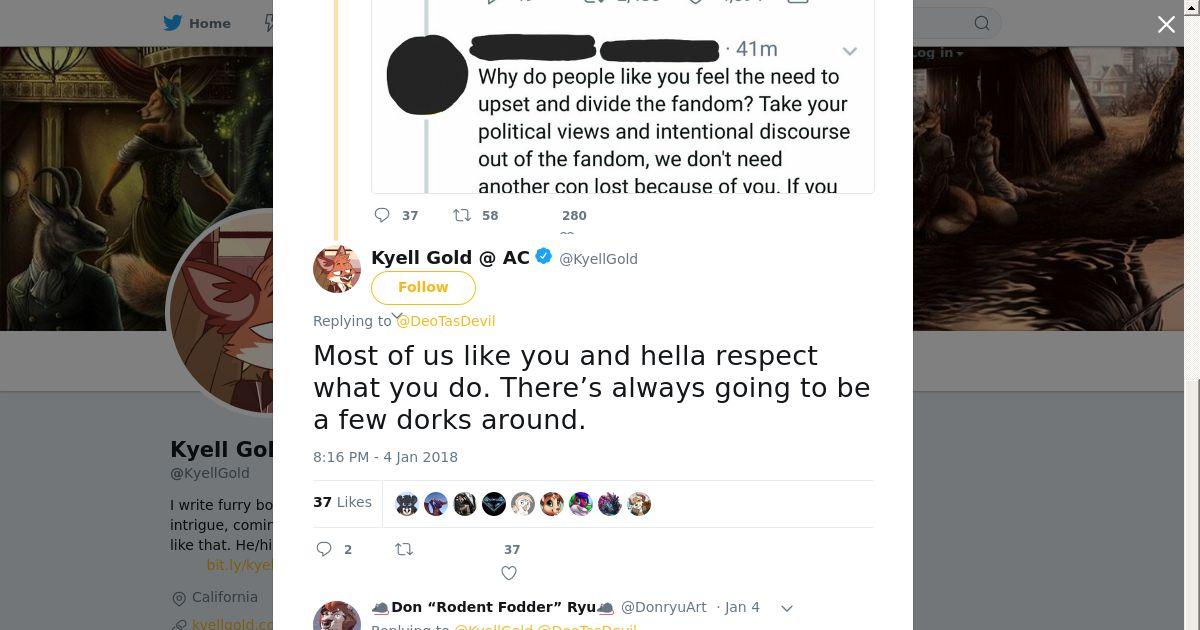This screenshot has height=630, width=1200.
Task: Click the Twitter bird Home icon
Action: pos(173,23)
